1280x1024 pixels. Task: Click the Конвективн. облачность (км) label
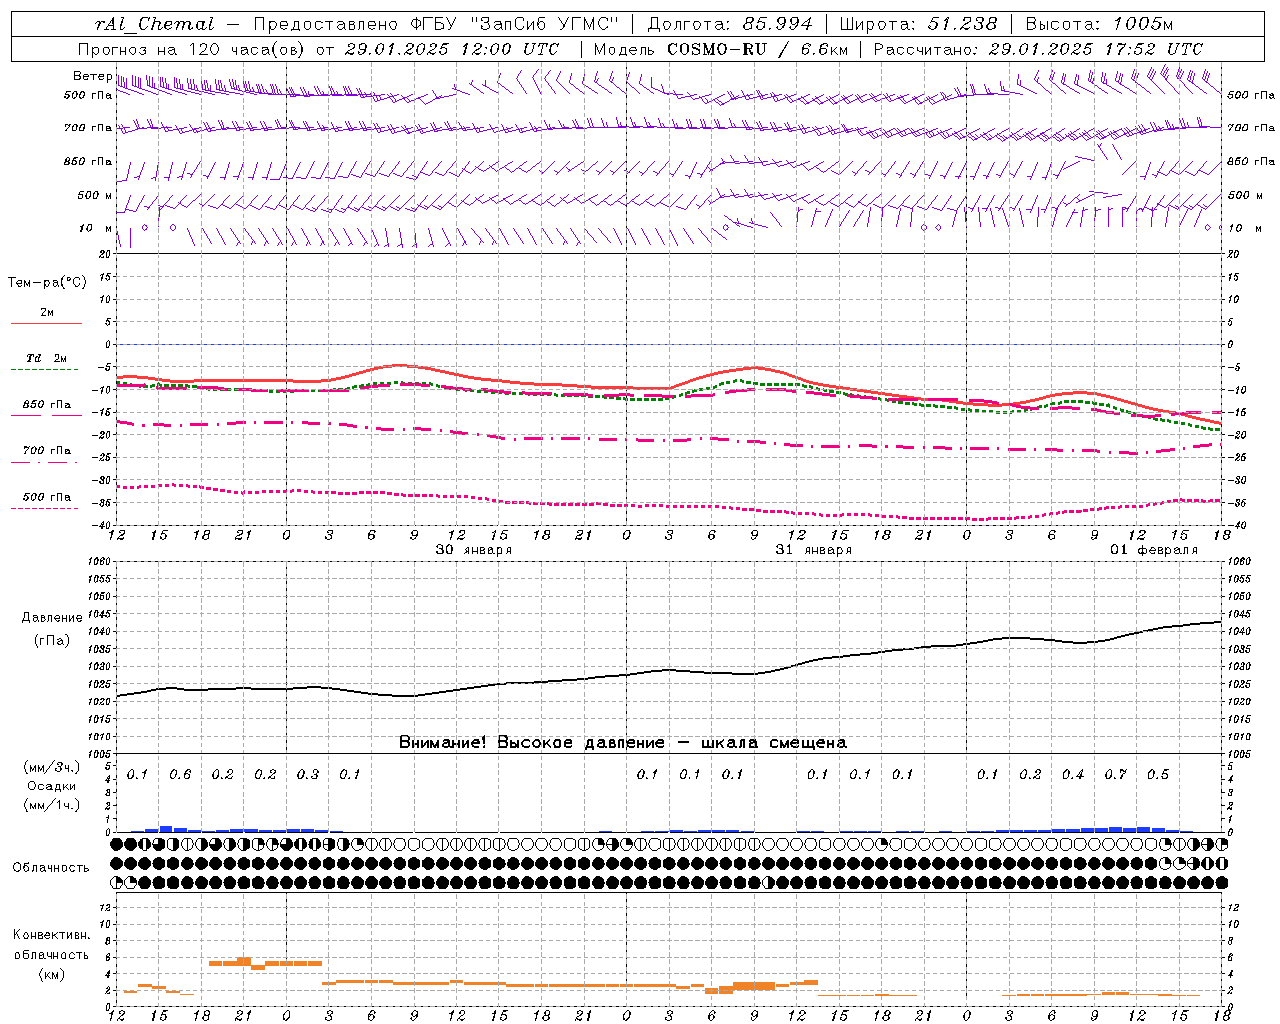[51, 955]
